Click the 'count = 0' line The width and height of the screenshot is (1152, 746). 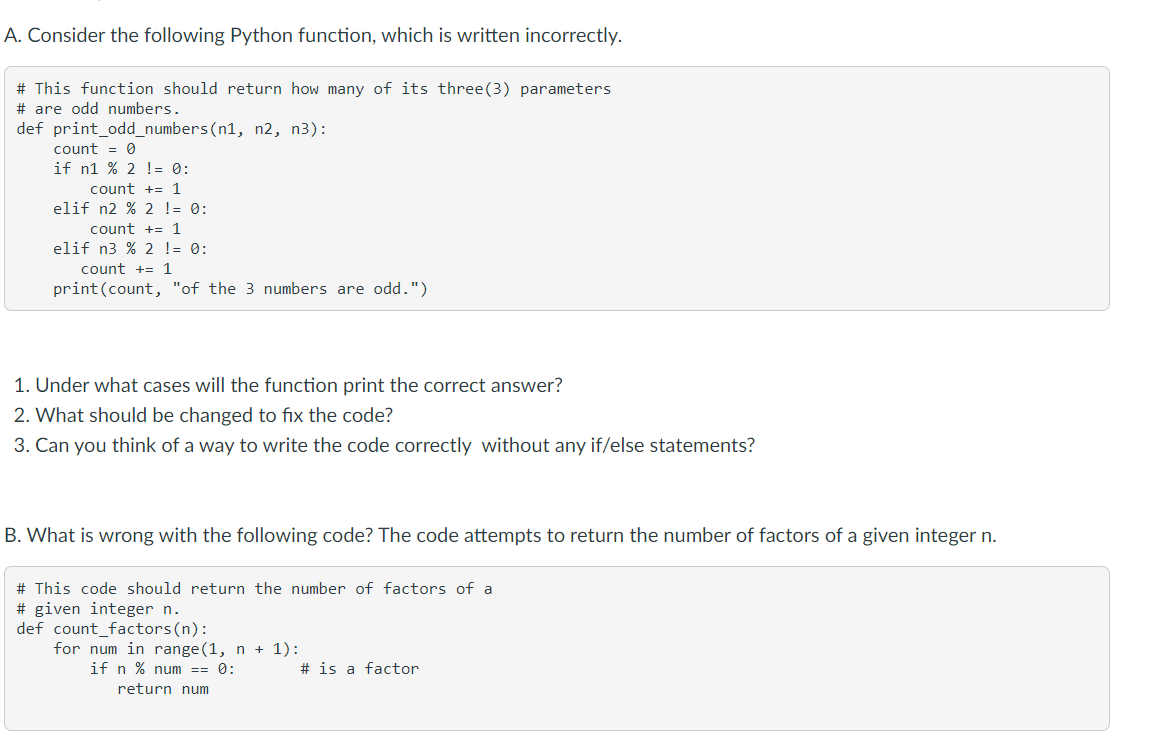[94, 149]
